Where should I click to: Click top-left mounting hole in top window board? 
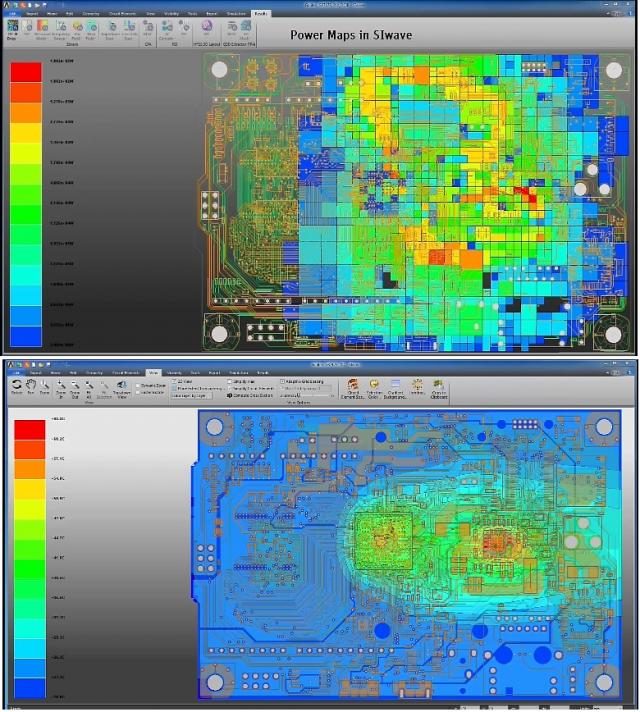219,70
